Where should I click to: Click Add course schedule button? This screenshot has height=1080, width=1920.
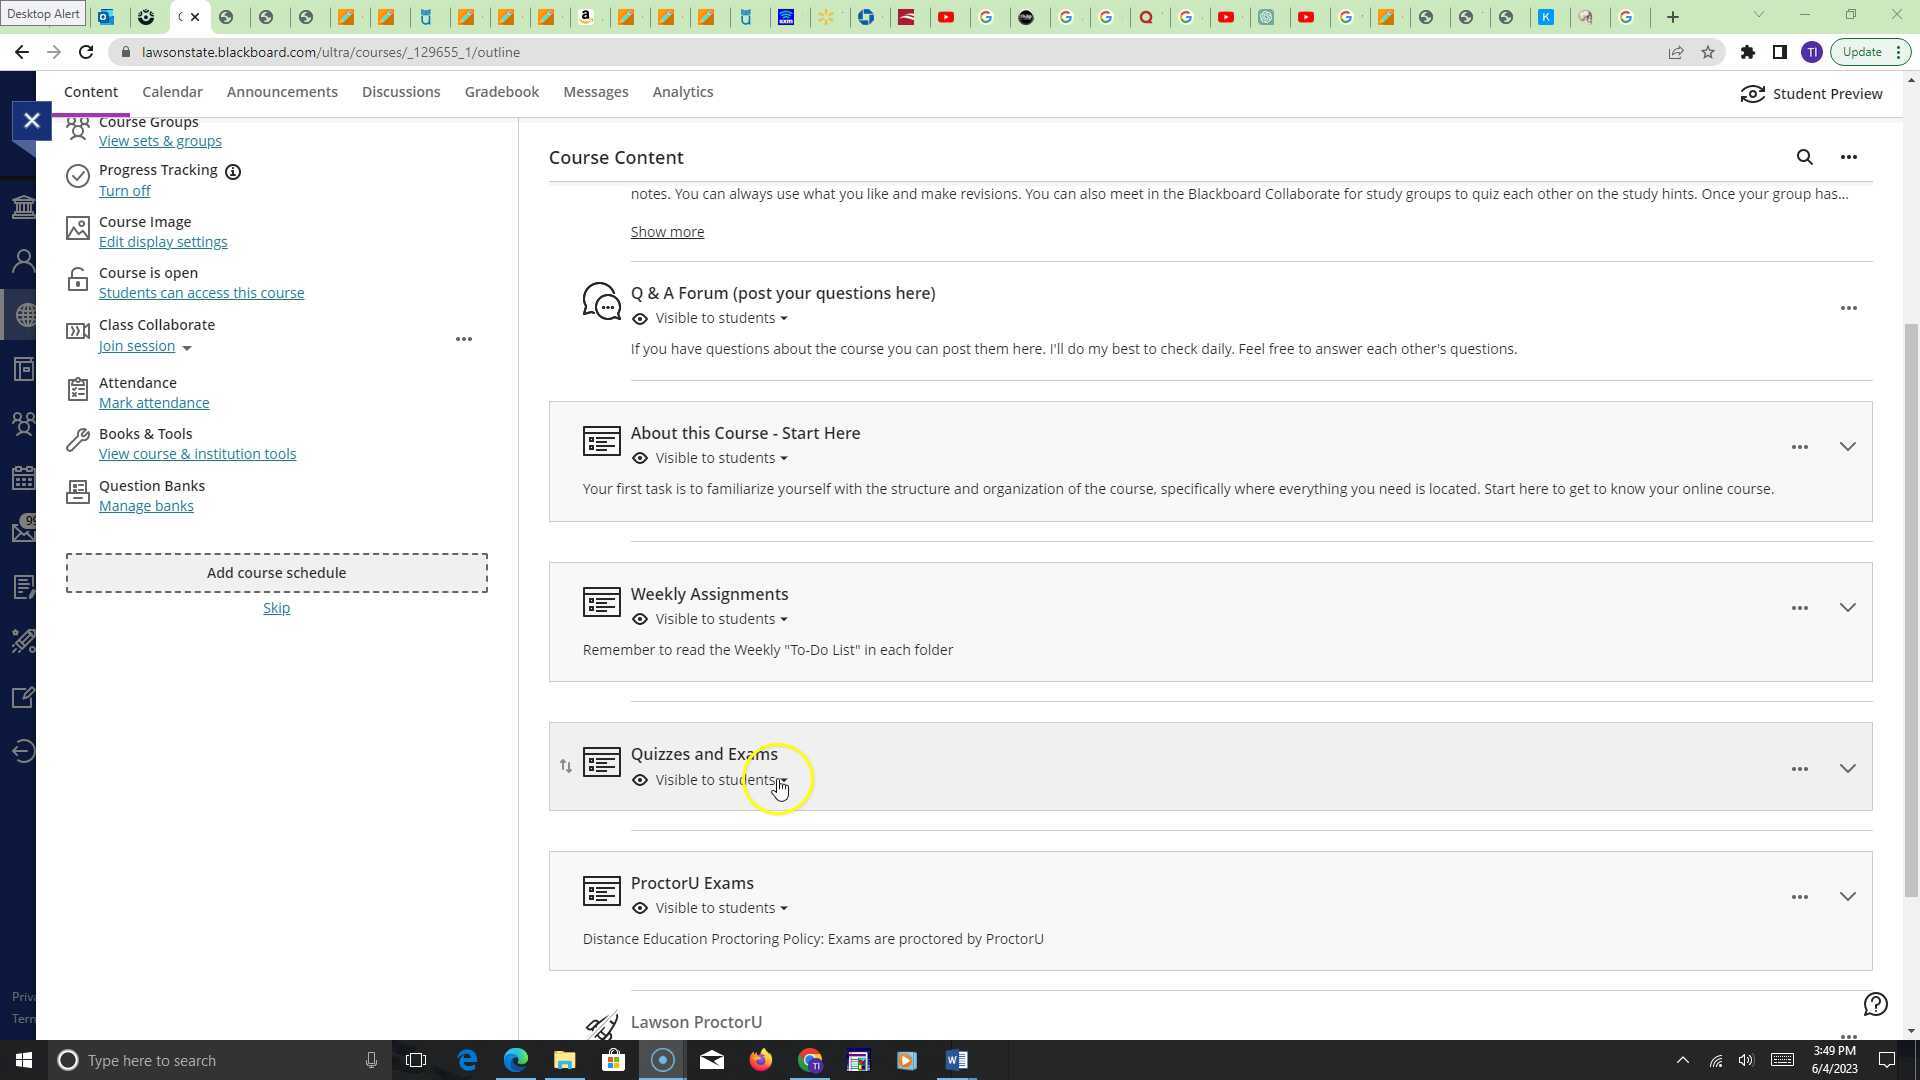pyautogui.click(x=276, y=573)
